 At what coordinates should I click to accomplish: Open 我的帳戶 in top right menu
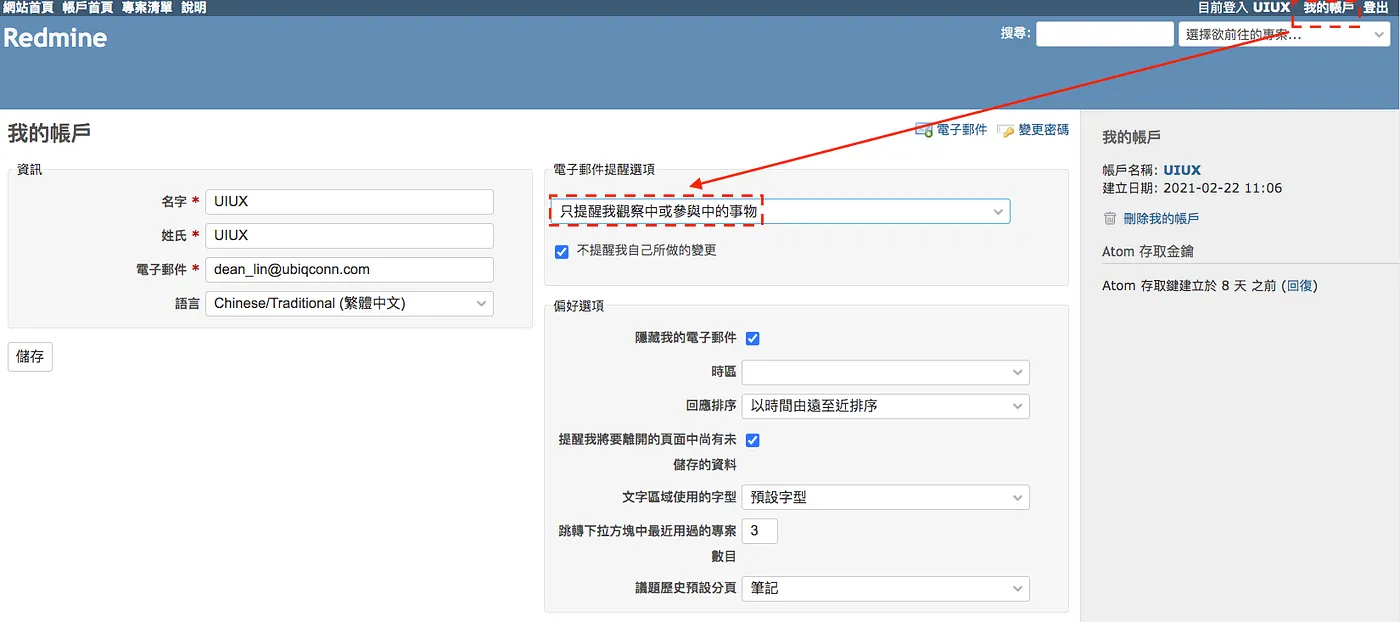pos(1329,8)
